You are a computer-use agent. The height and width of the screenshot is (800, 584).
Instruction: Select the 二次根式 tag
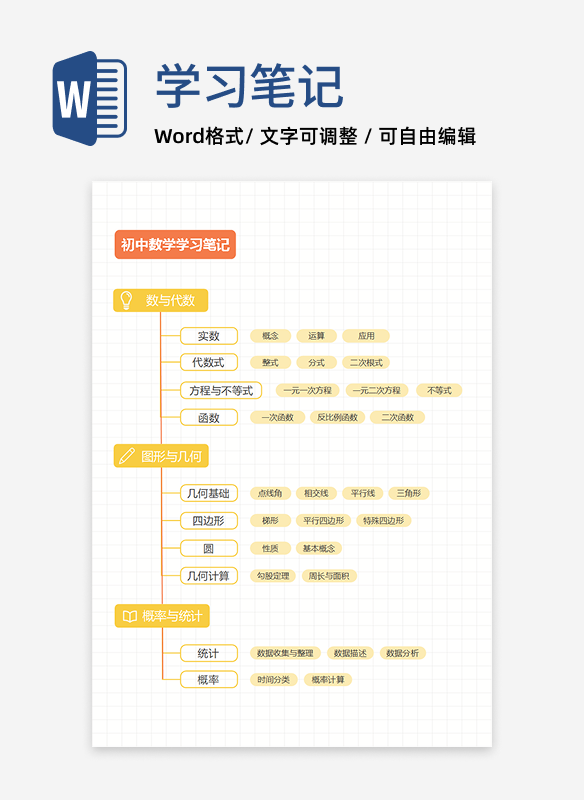pyautogui.click(x=366, y=362)
